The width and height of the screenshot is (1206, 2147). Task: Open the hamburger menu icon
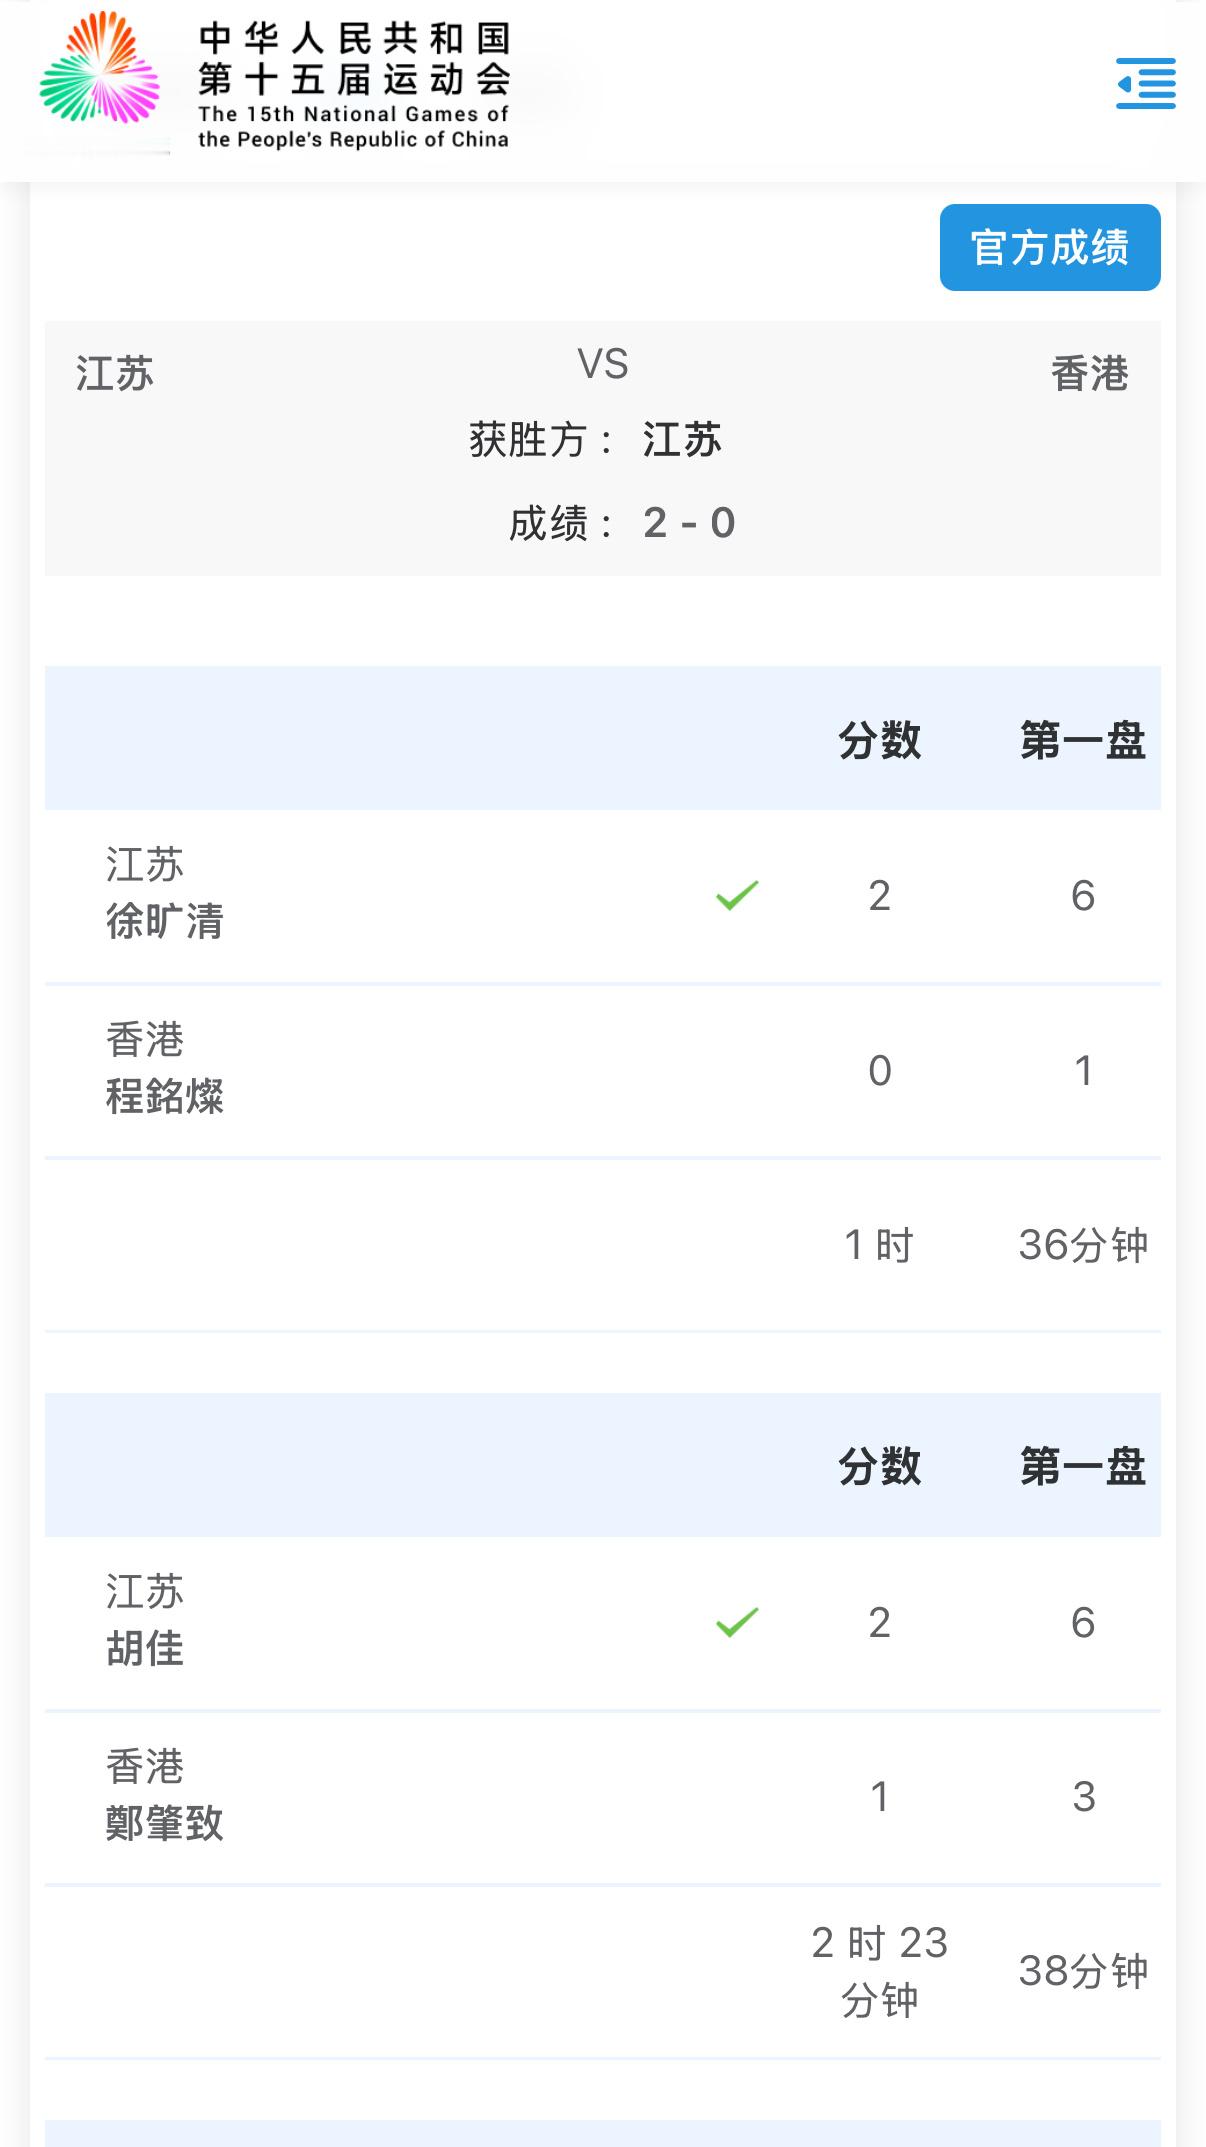tap(1146, 84)
